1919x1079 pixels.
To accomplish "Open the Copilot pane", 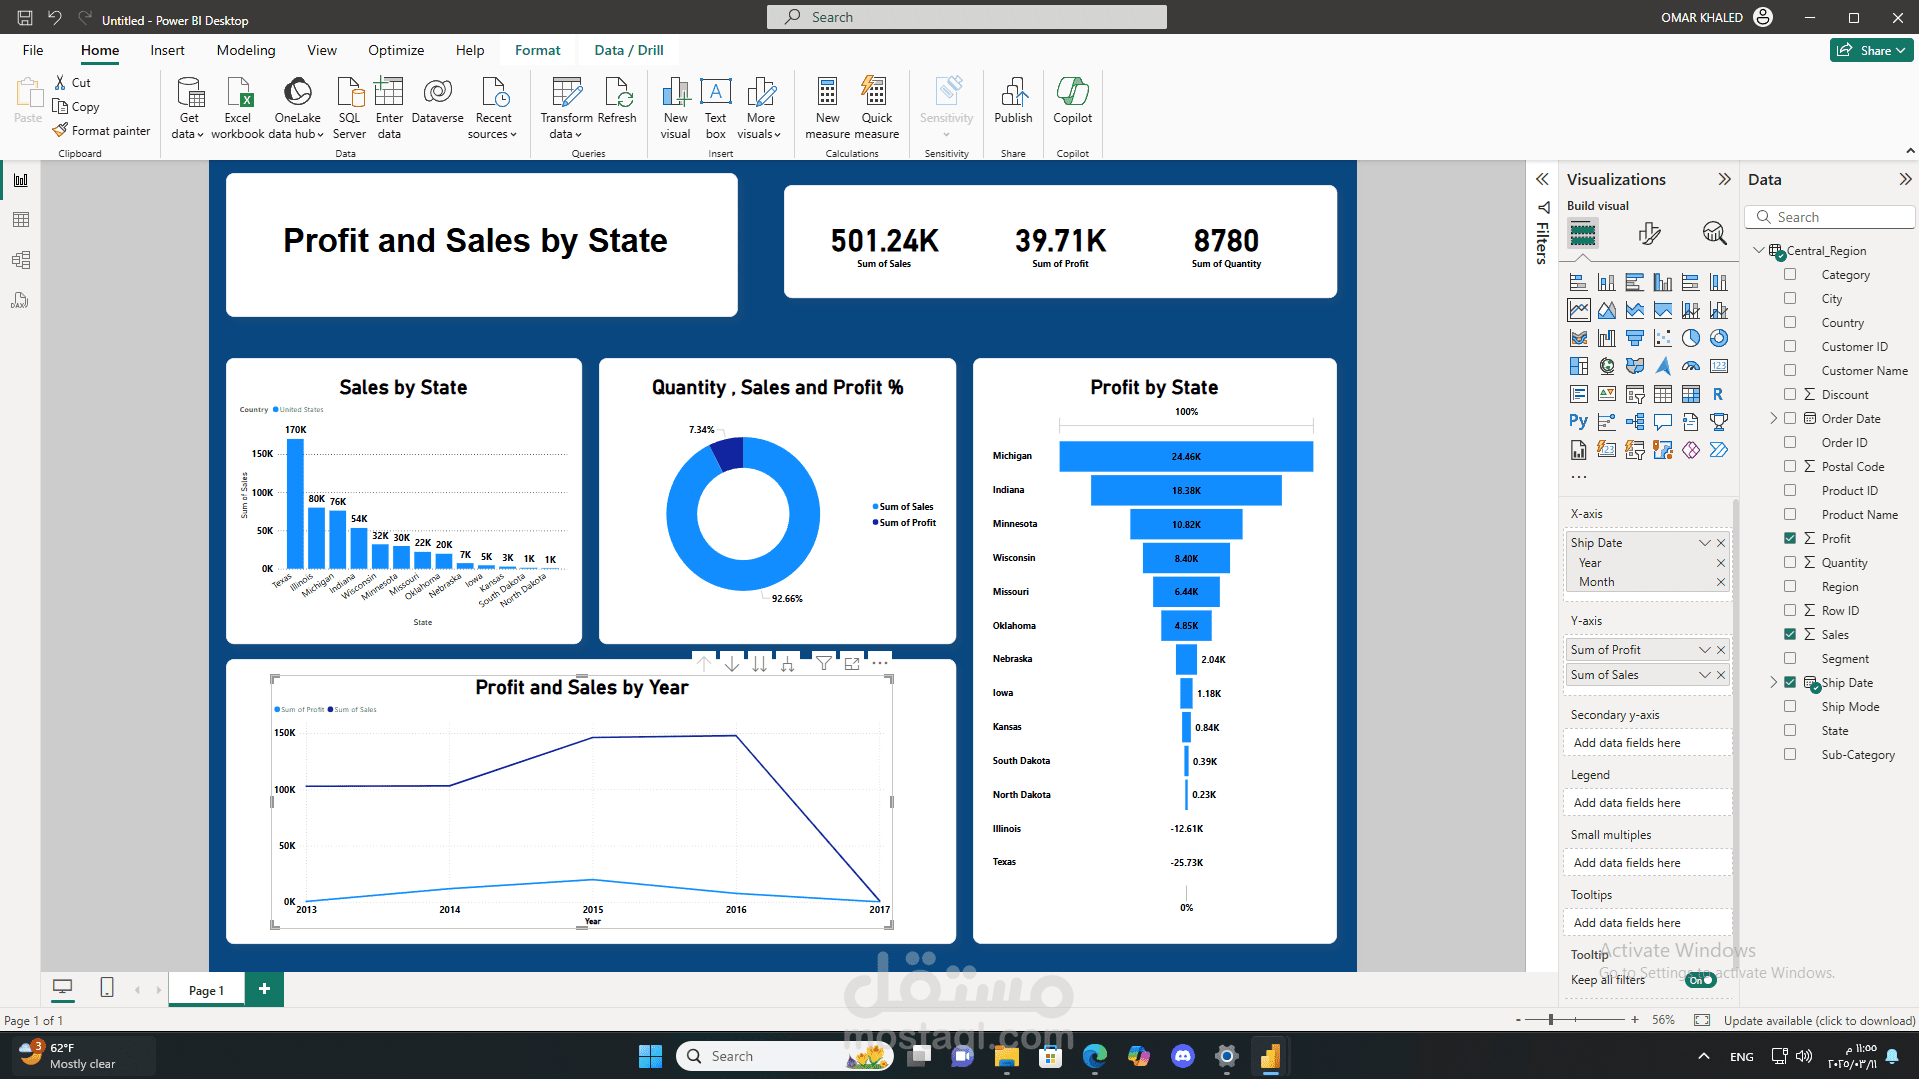I will click(1072, 100).
